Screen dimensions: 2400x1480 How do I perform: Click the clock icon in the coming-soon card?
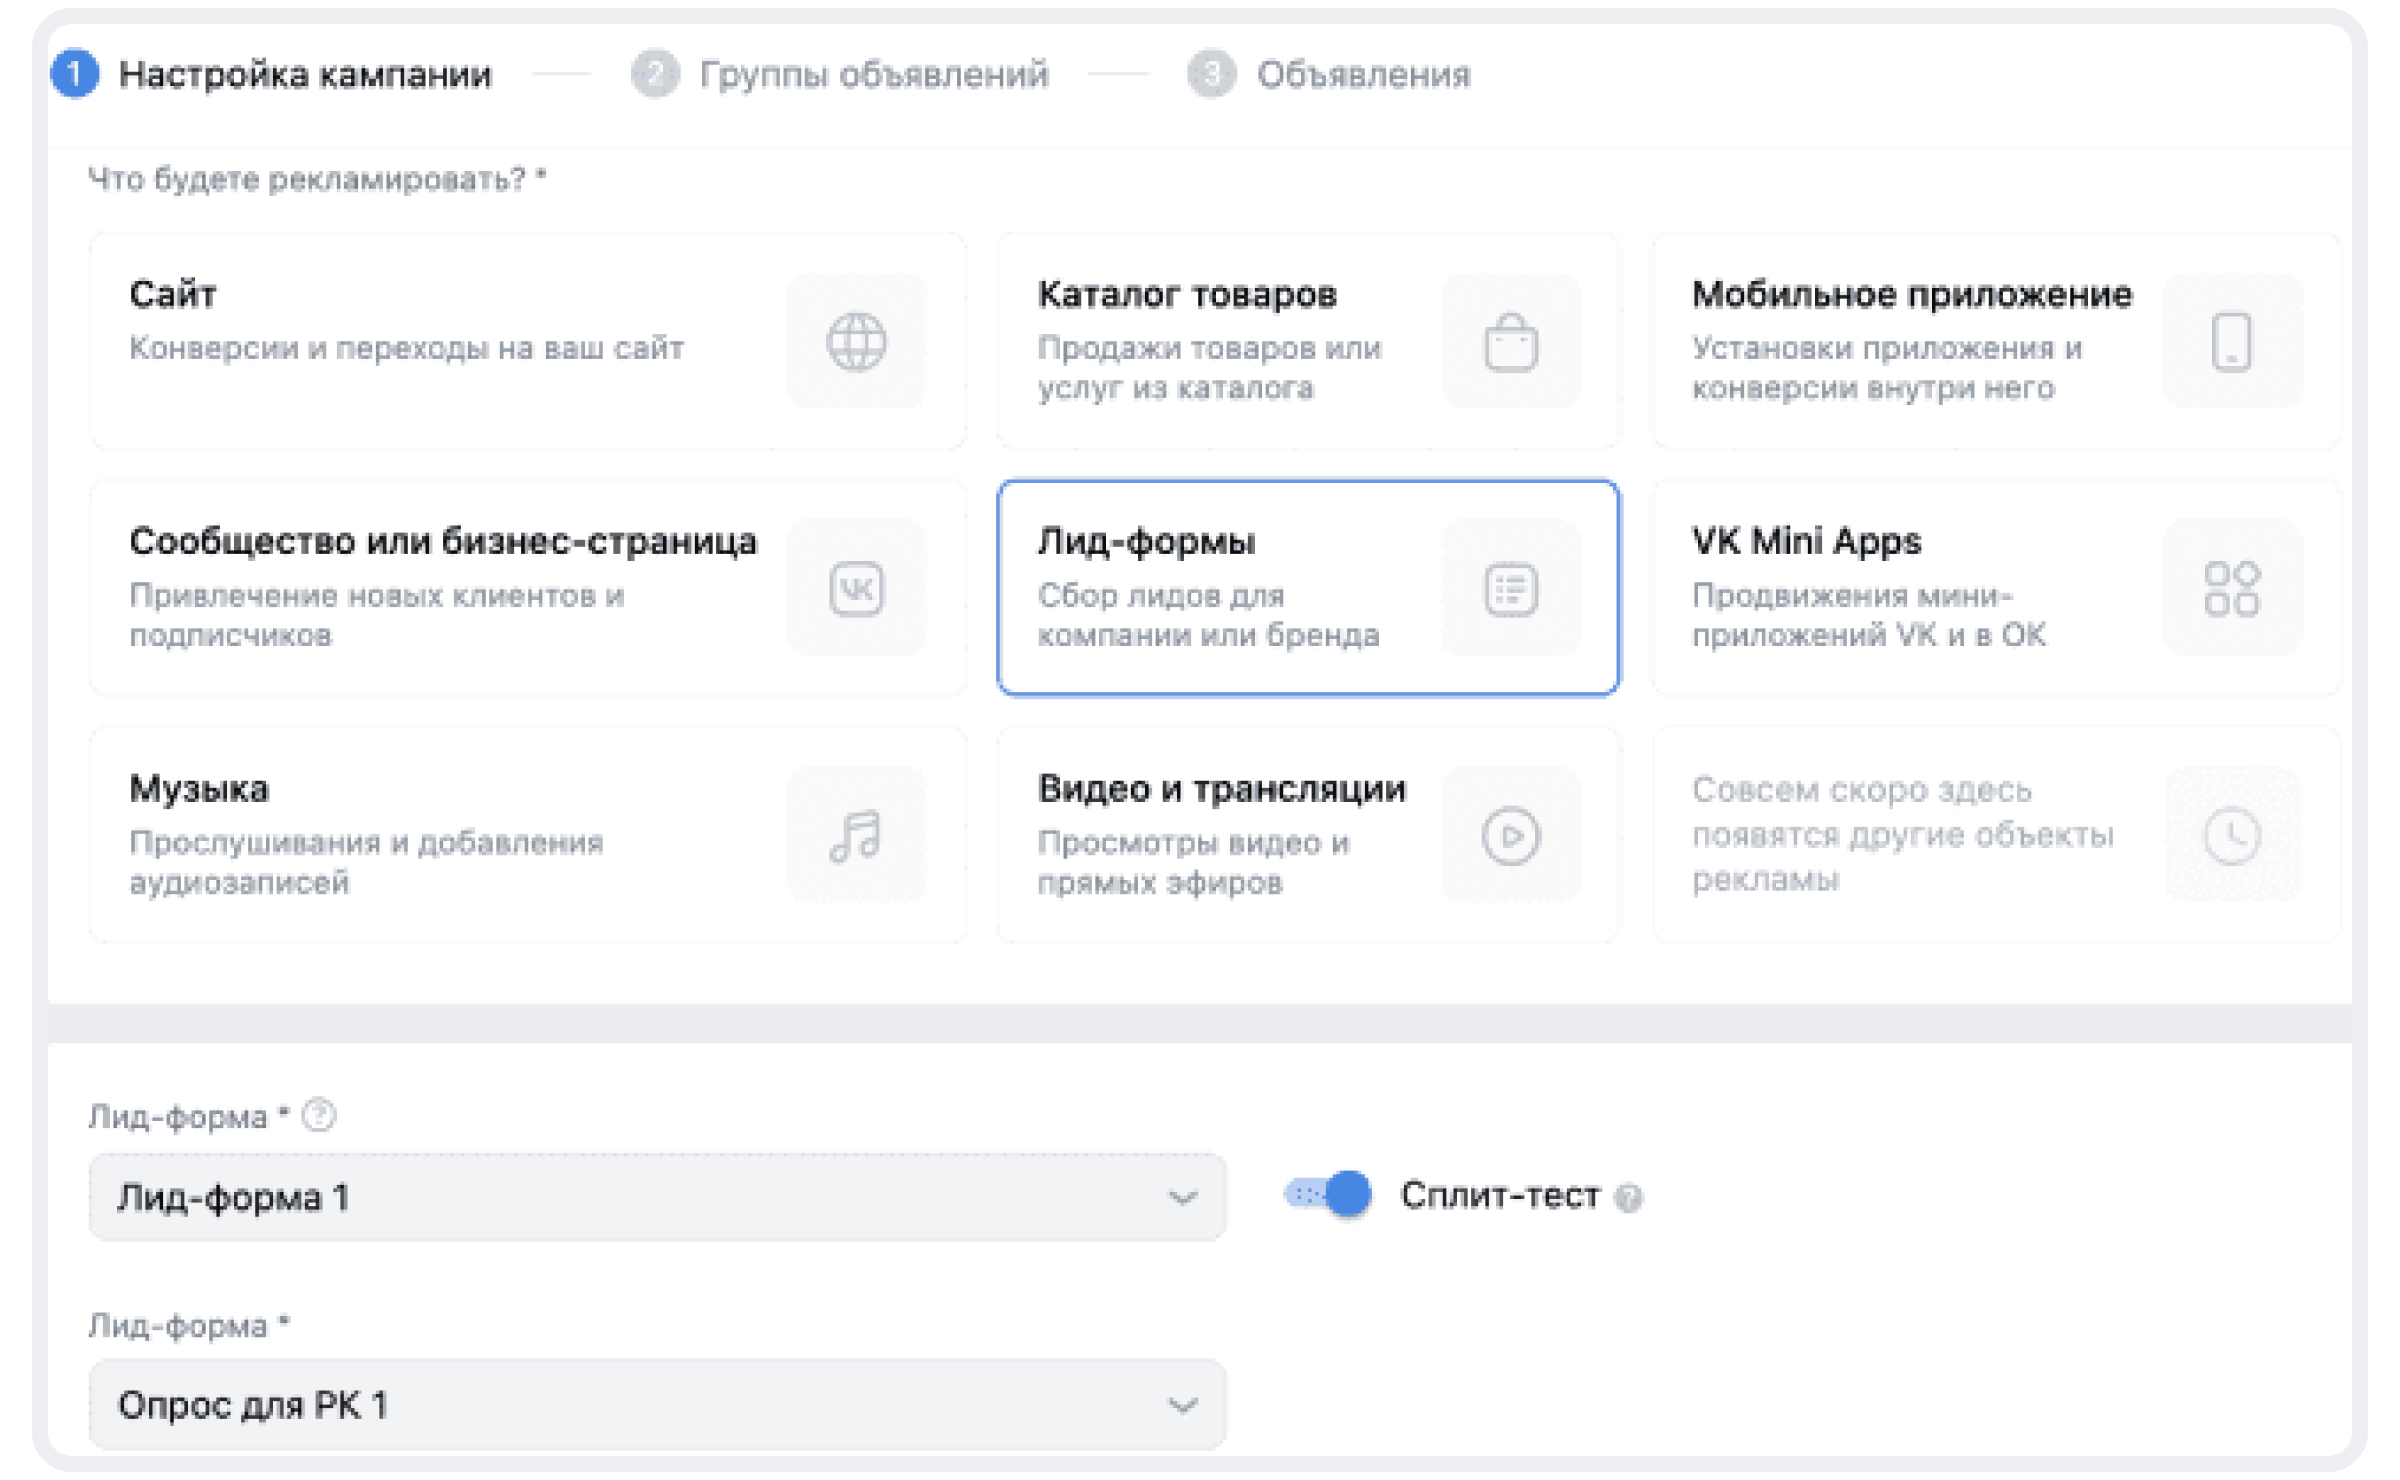2231,835
